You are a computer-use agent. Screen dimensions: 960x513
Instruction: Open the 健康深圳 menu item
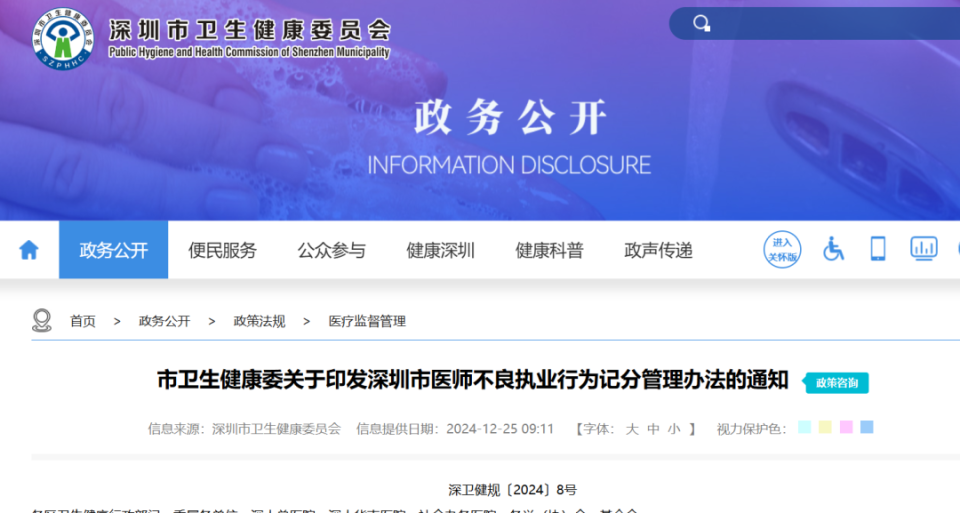pyautogui.click(x=440, y=250)
